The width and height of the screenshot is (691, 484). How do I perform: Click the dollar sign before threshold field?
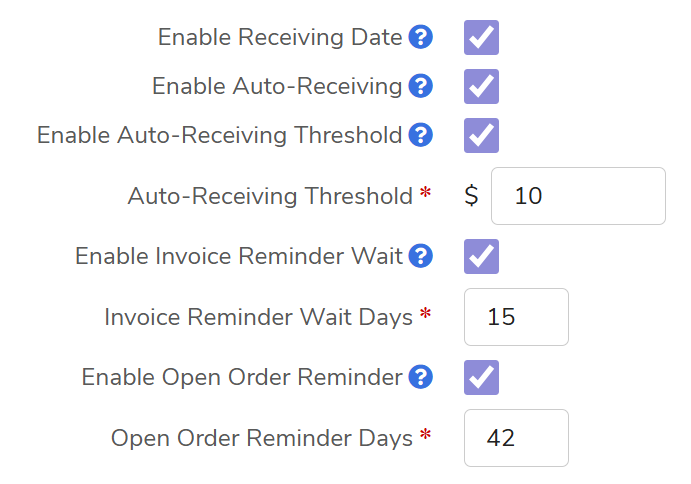(472, 196)
